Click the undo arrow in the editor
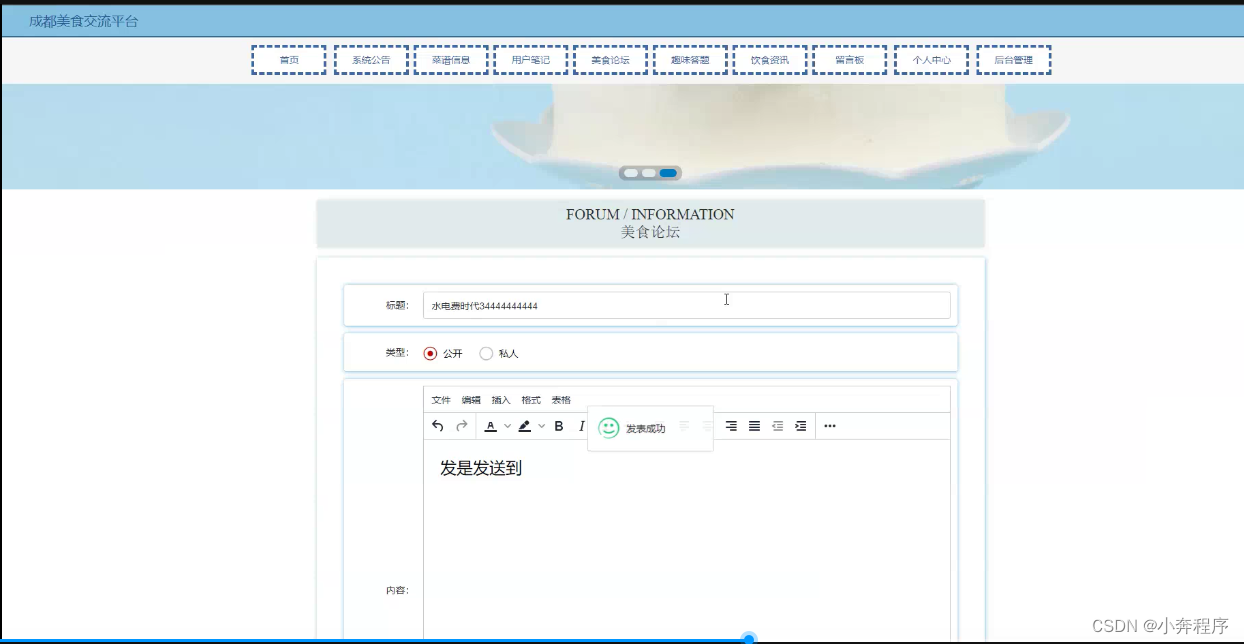 pos(437,426)
